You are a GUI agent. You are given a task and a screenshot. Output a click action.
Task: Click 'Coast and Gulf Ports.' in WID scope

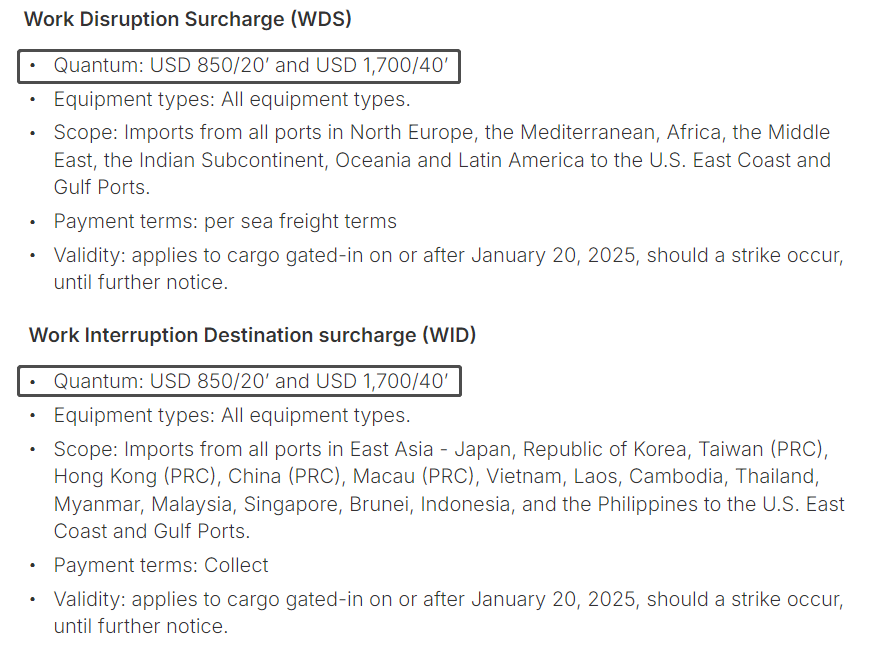[151, 531]
